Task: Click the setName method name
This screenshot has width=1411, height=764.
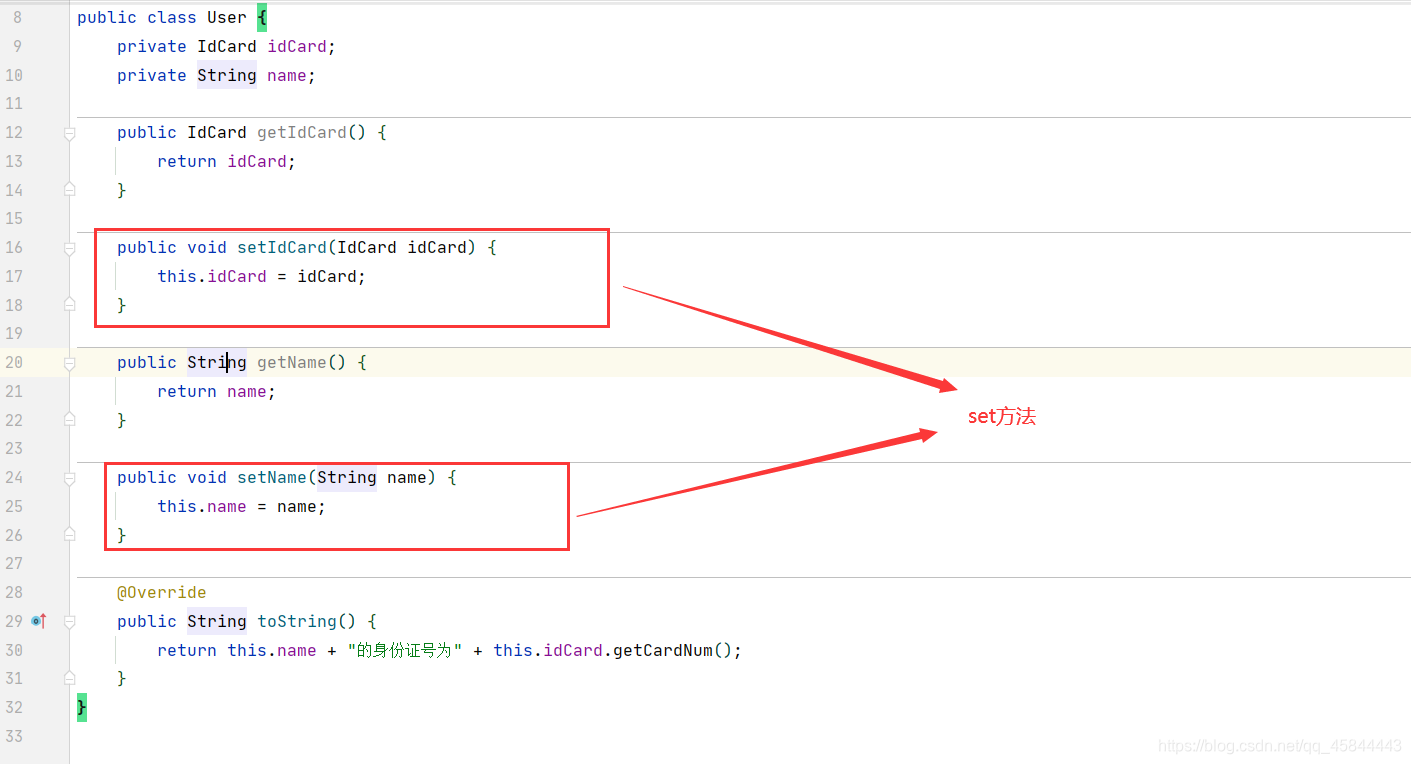Action: pos(272,478)
